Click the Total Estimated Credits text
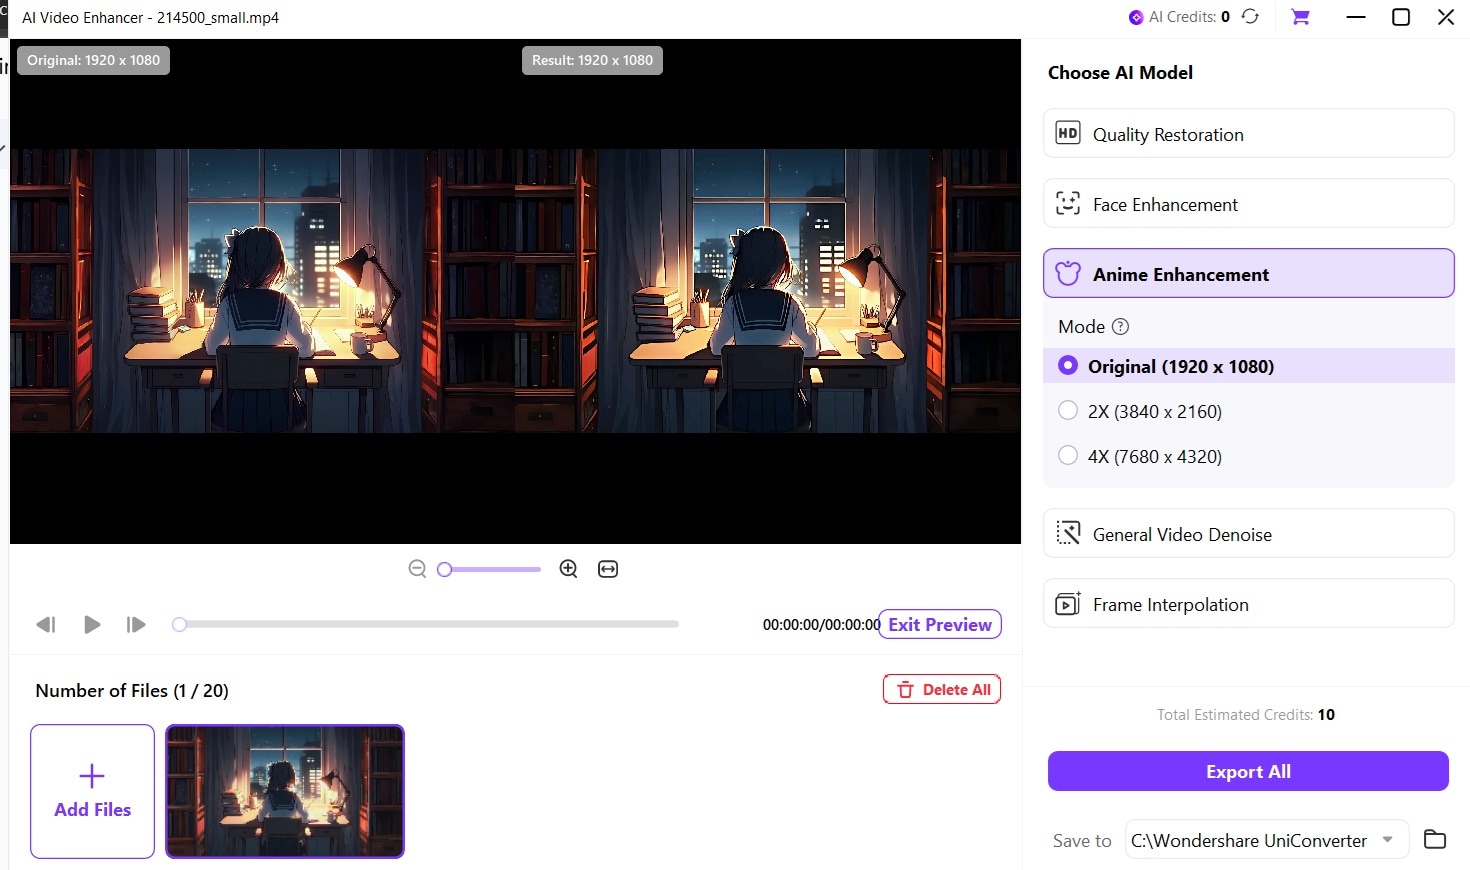This screenshot has height=870, width=1470. [x=1246, y=714]
